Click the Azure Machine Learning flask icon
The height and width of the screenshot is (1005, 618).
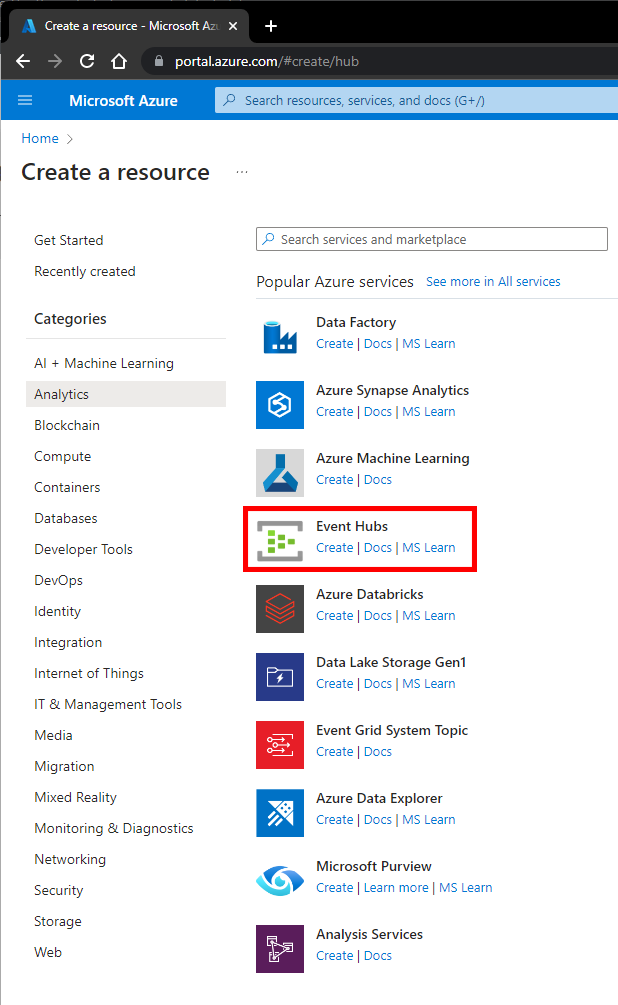coord(280,473)
